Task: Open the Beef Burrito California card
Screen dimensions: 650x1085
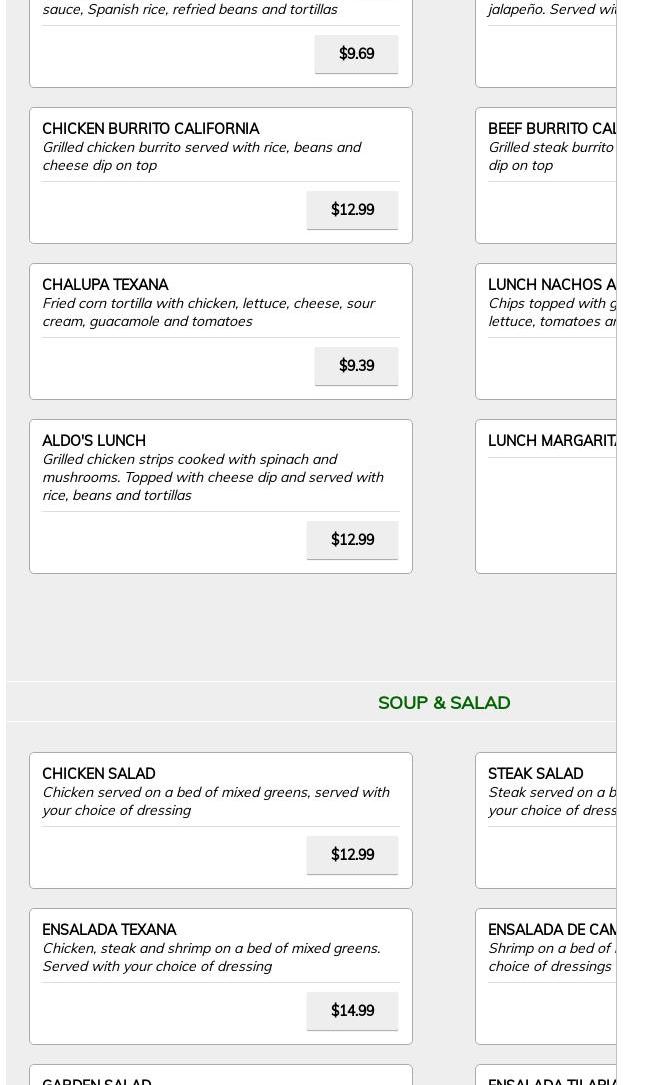Action: tap(545, 175)
